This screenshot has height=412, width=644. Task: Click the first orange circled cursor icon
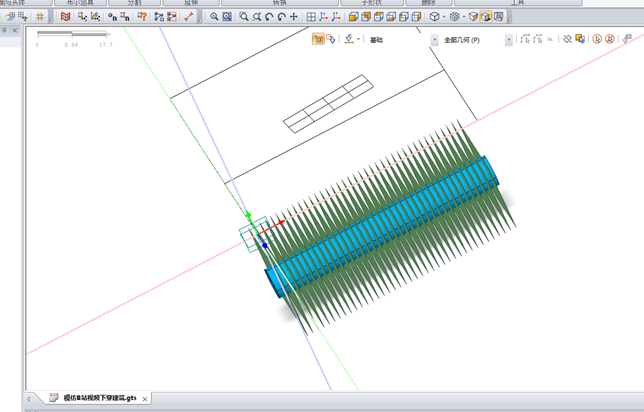pos(597,39)
